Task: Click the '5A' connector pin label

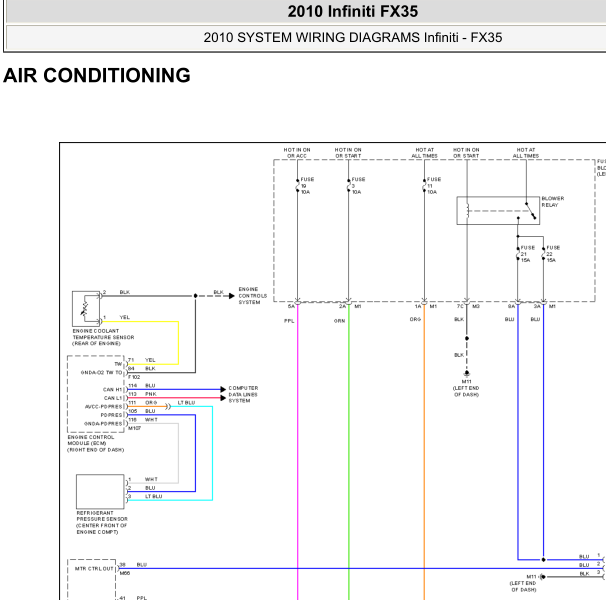Action: (x=291, y=306)
